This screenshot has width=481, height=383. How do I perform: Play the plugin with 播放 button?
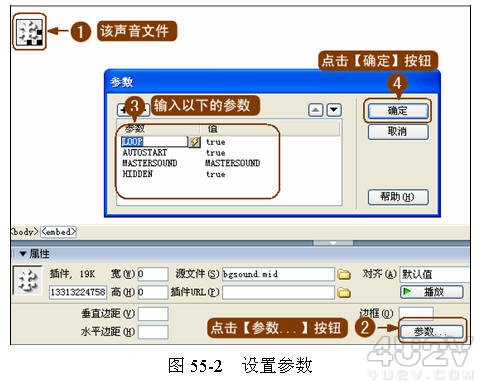pos(431,292)
